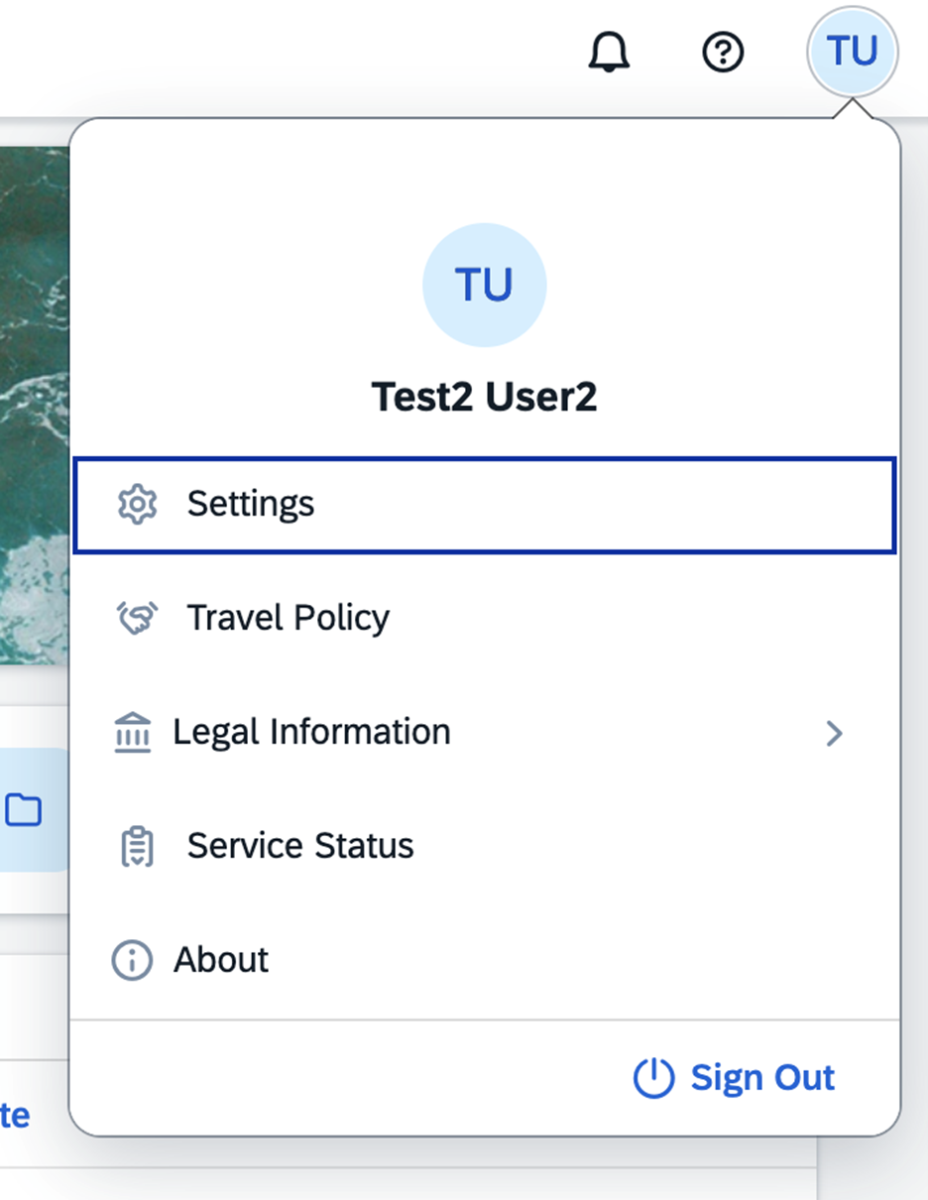Select the Settings gear icon
Viewport: 928px width, 1200px height.
[x=136, y=504]
